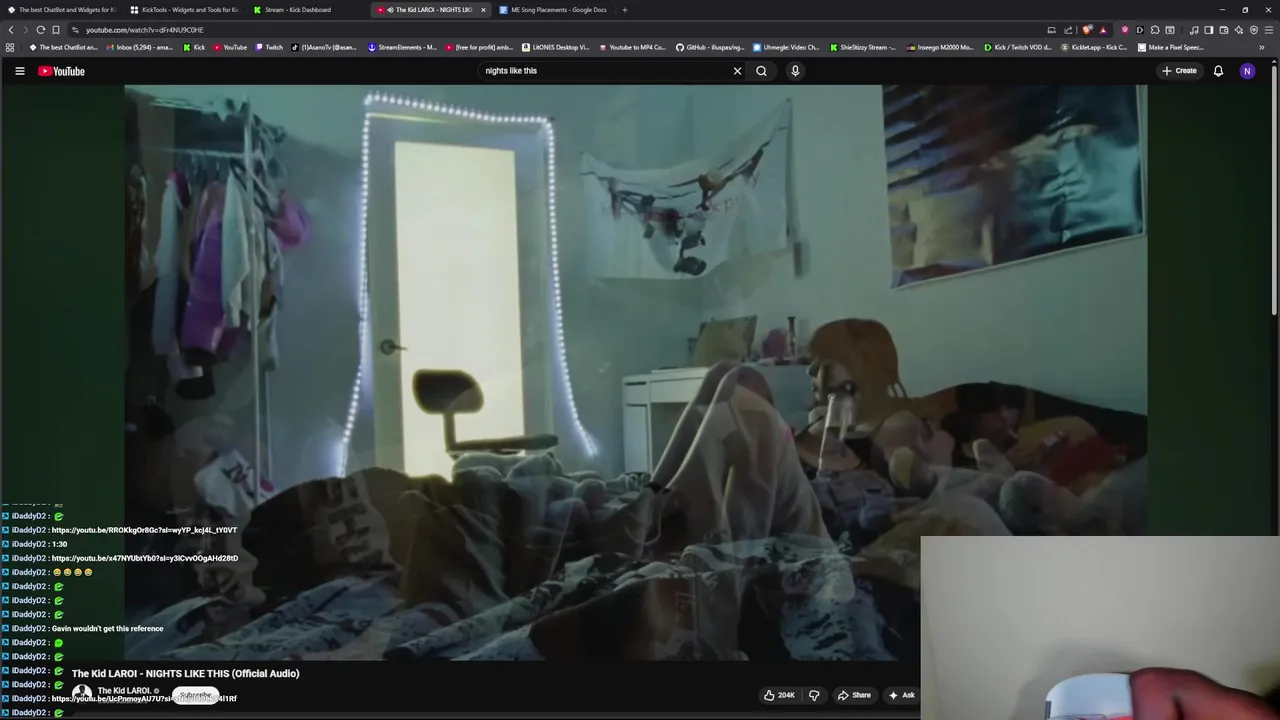This screenshot has width=1280, height=720.
Task: Click the Ask button under video
Action: tap(902, 695)
